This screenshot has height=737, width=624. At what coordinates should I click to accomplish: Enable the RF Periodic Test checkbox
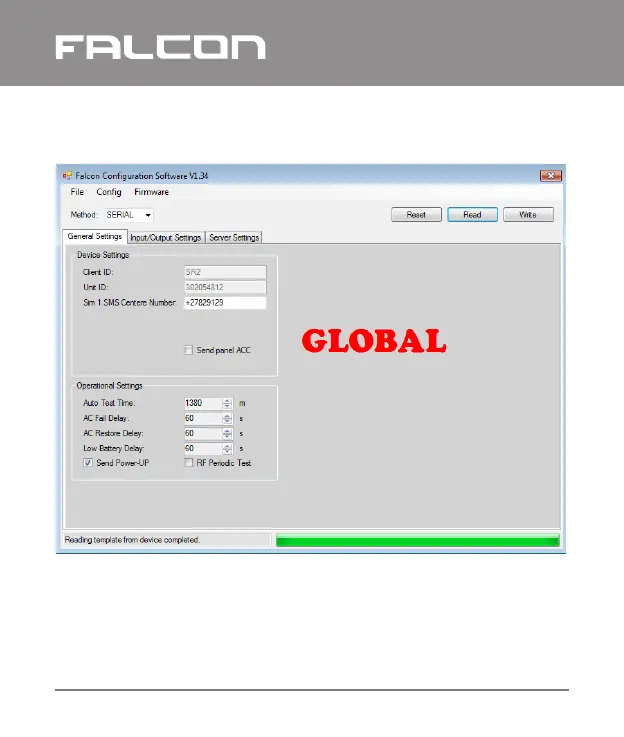tap(188, 463)
